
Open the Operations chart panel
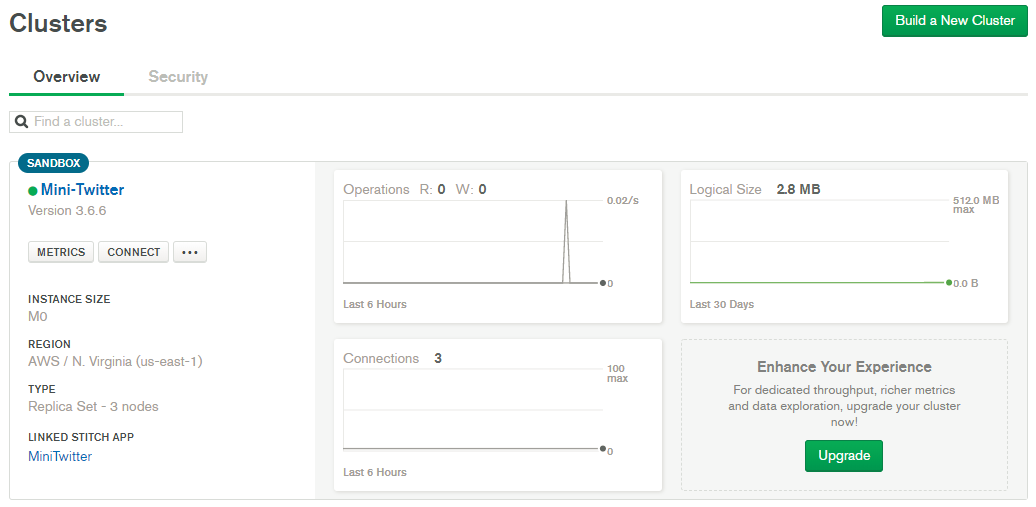498,247
